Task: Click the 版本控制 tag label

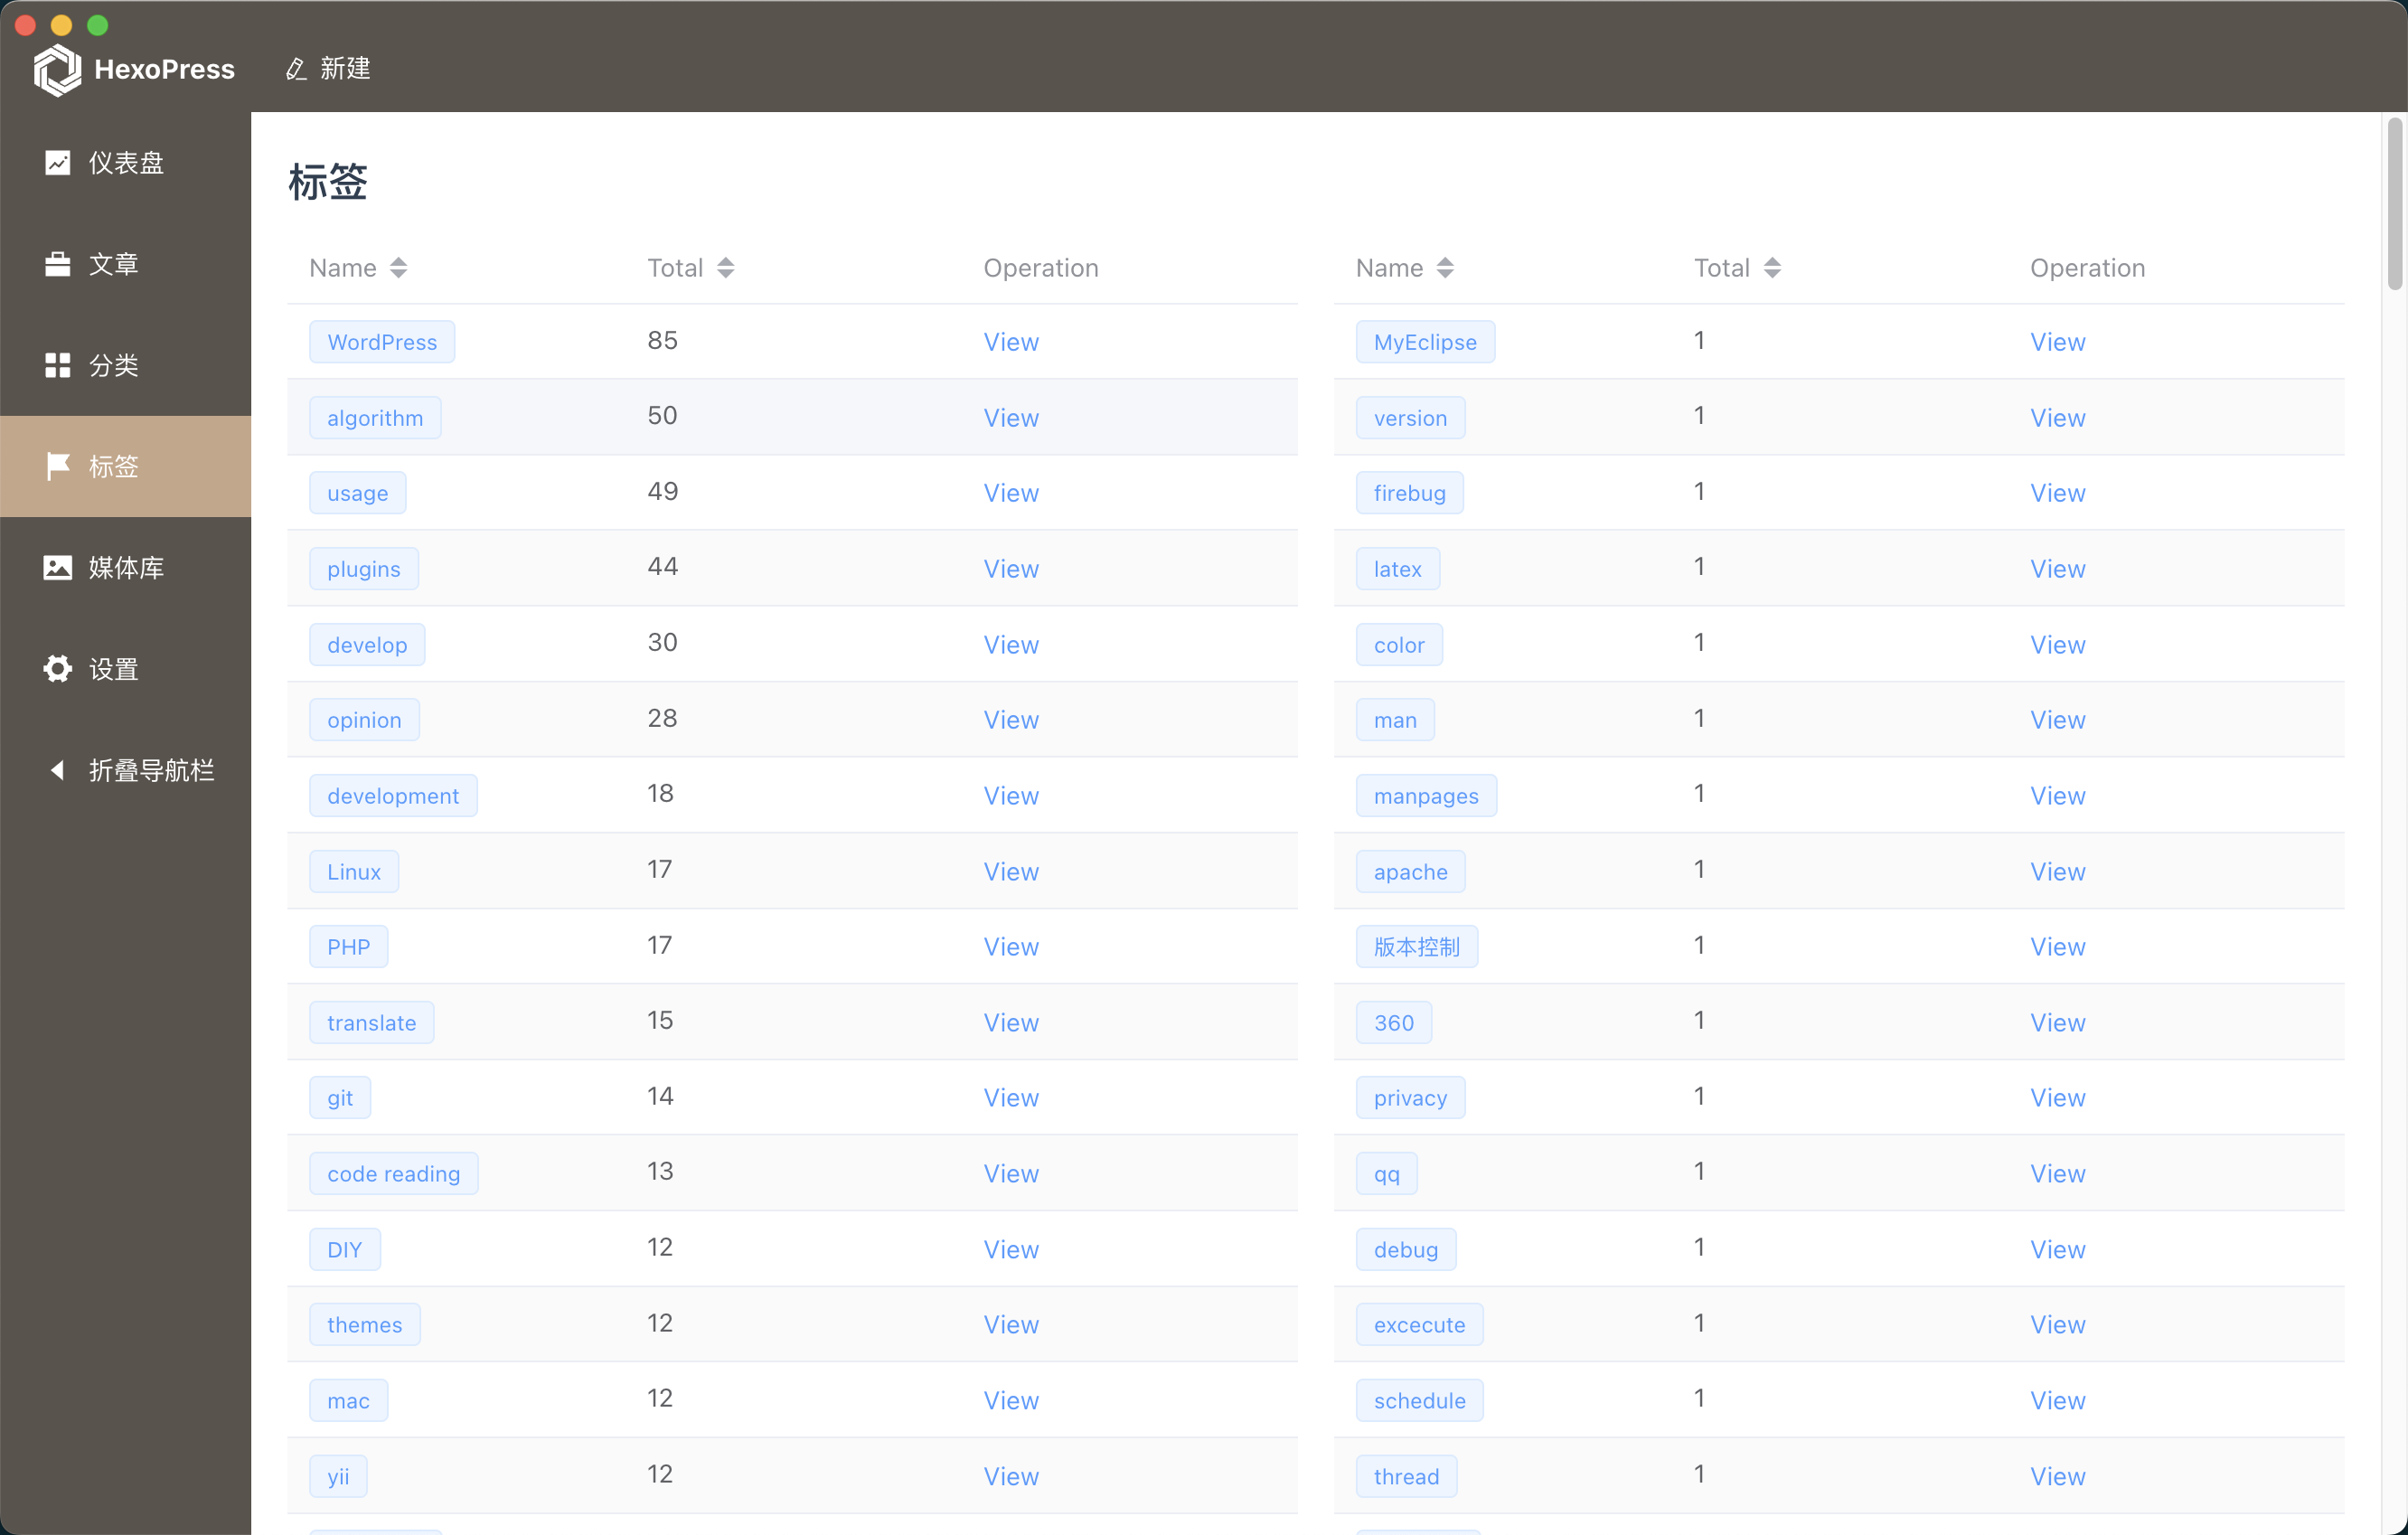Action: coord(1416,947)
